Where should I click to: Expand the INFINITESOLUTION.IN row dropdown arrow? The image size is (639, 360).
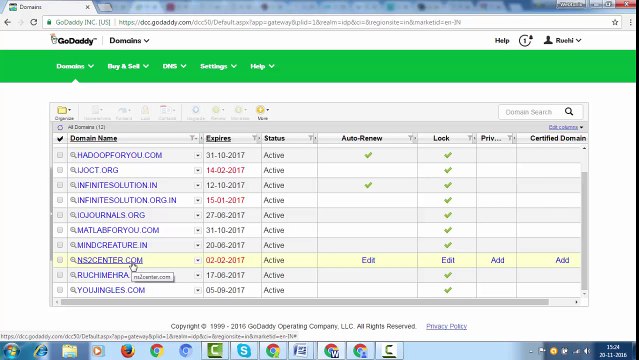198,186
